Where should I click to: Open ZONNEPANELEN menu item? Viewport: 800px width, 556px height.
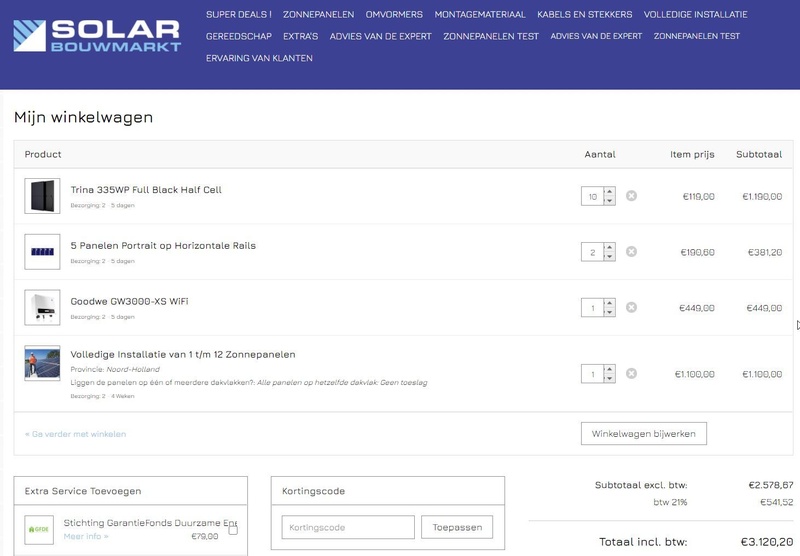point(318,14)
